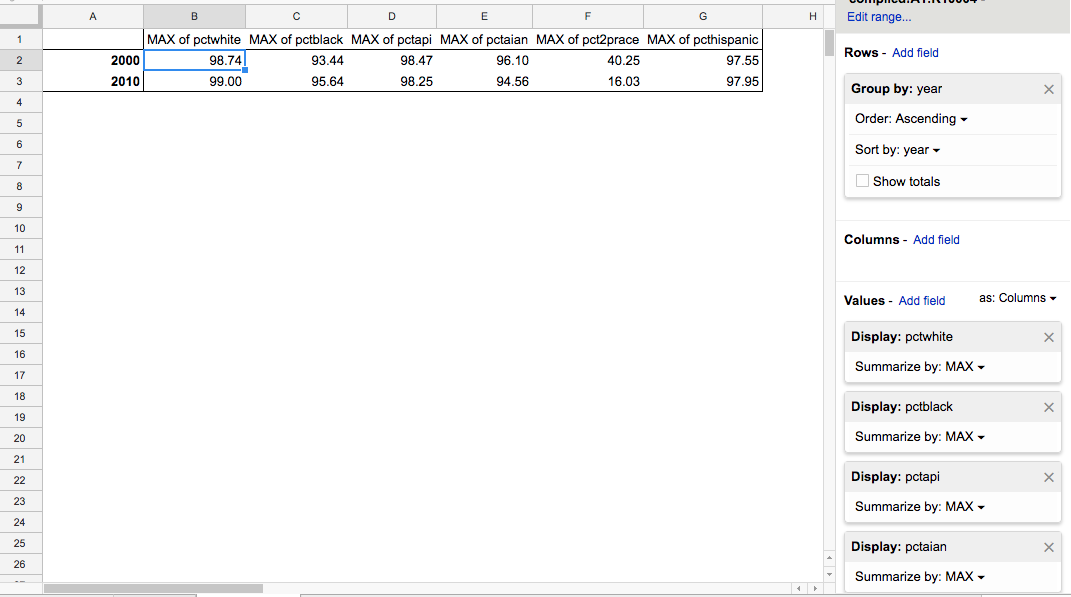Click the scroll right arrow
The width and height of the screenshot is (1071, 597).
coord(815,588)
